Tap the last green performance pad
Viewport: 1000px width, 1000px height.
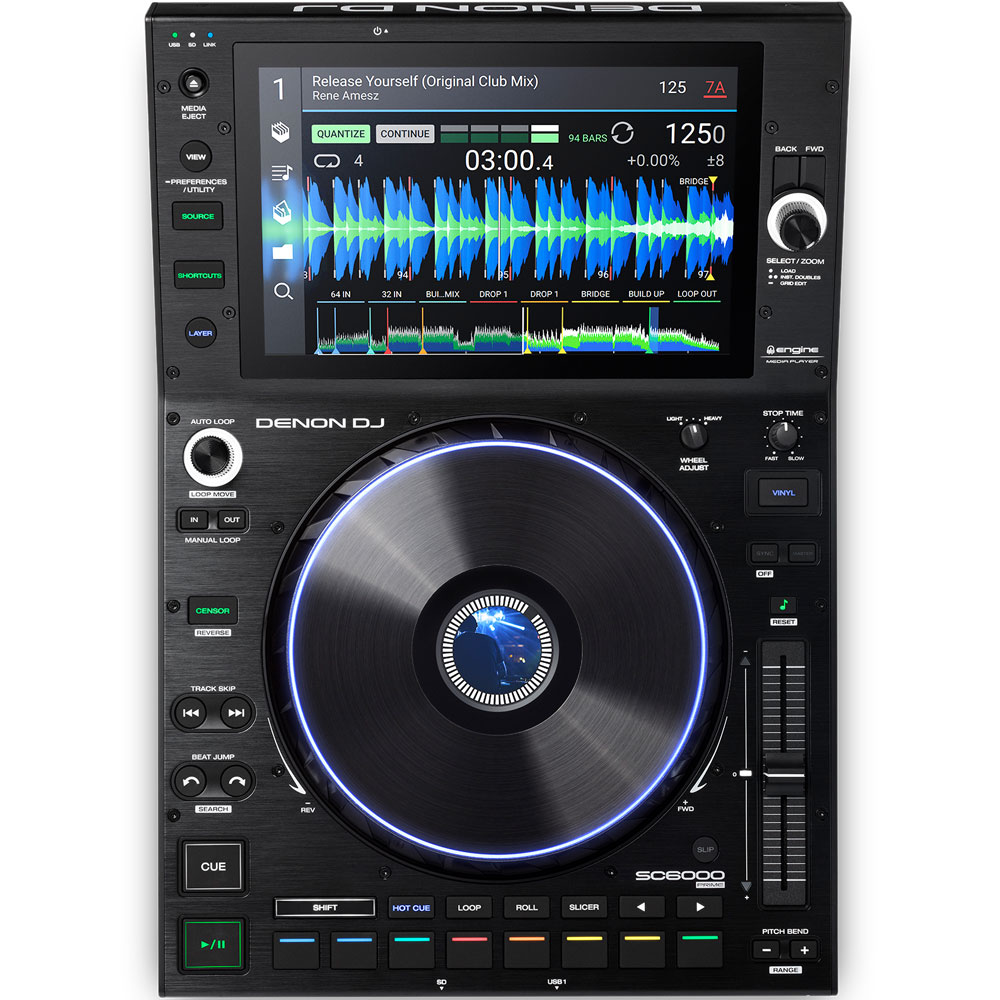[700, 950]
